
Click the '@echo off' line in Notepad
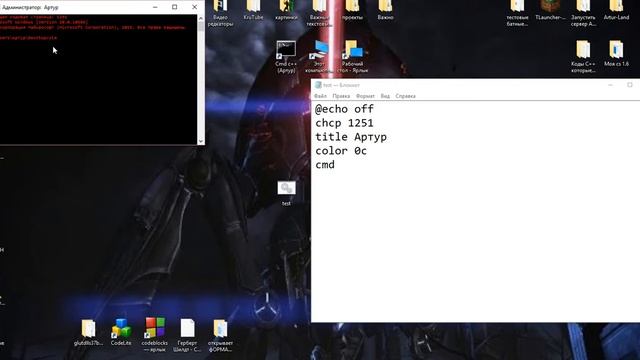344,109
